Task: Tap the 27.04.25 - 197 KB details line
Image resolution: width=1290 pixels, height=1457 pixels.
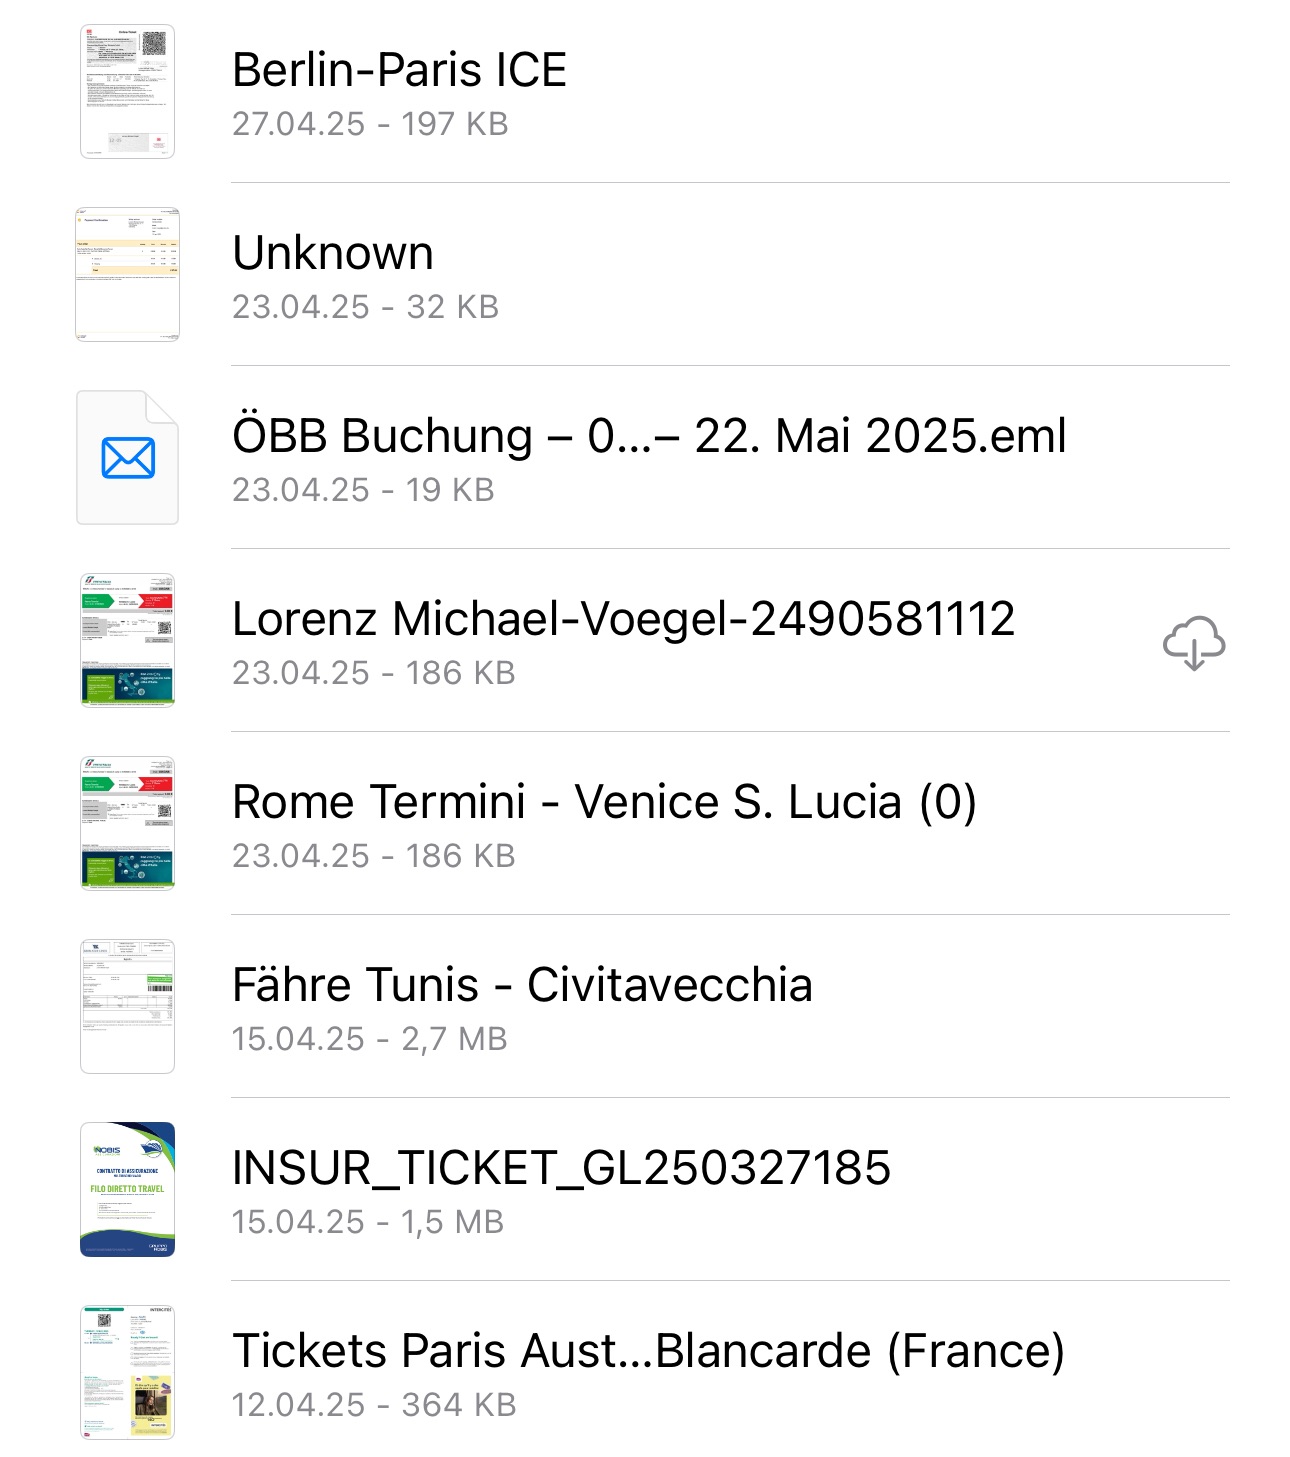Action: (370, 124)
